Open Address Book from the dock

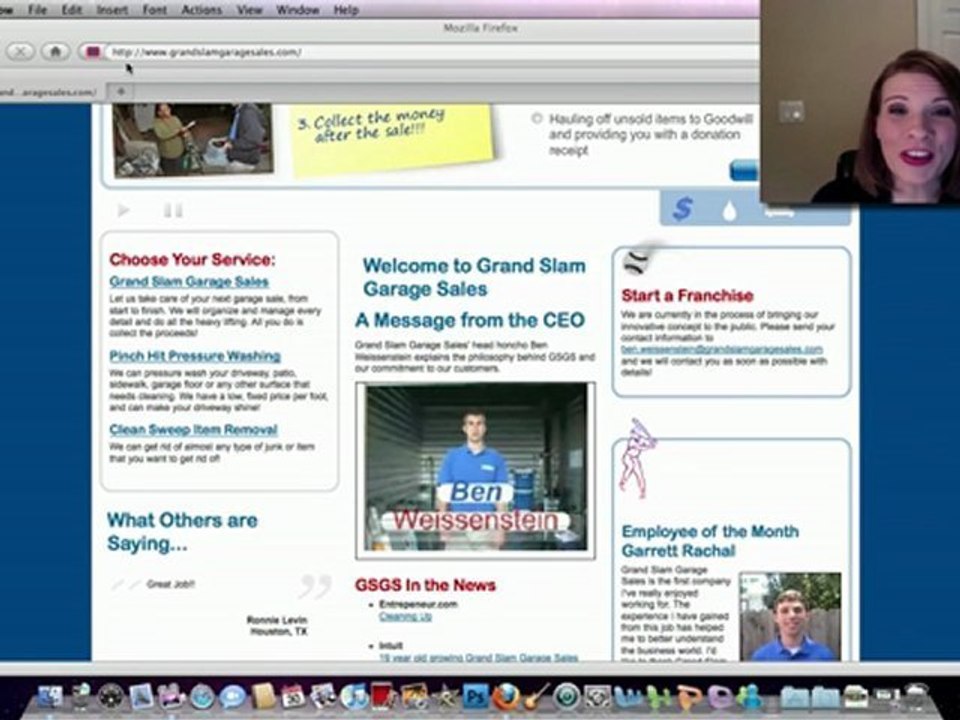263,697
